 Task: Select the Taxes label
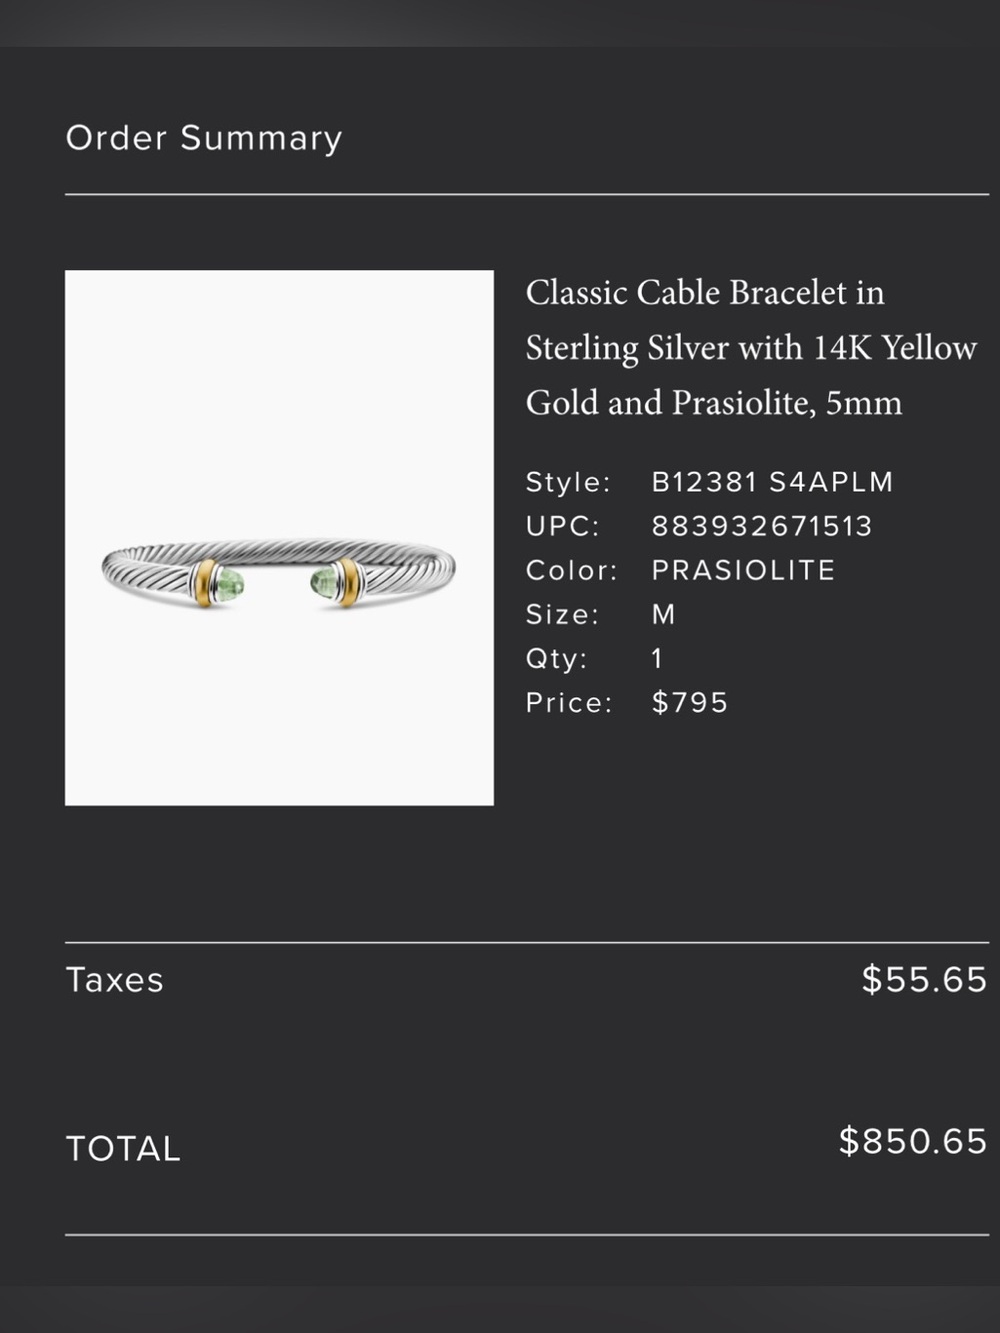[x=114, y=980]
